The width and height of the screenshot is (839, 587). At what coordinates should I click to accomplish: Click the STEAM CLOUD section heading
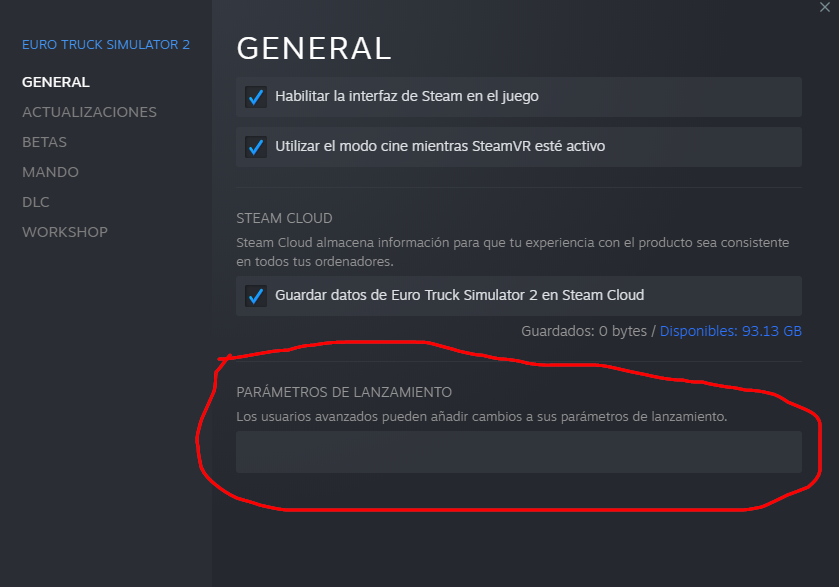284,218
